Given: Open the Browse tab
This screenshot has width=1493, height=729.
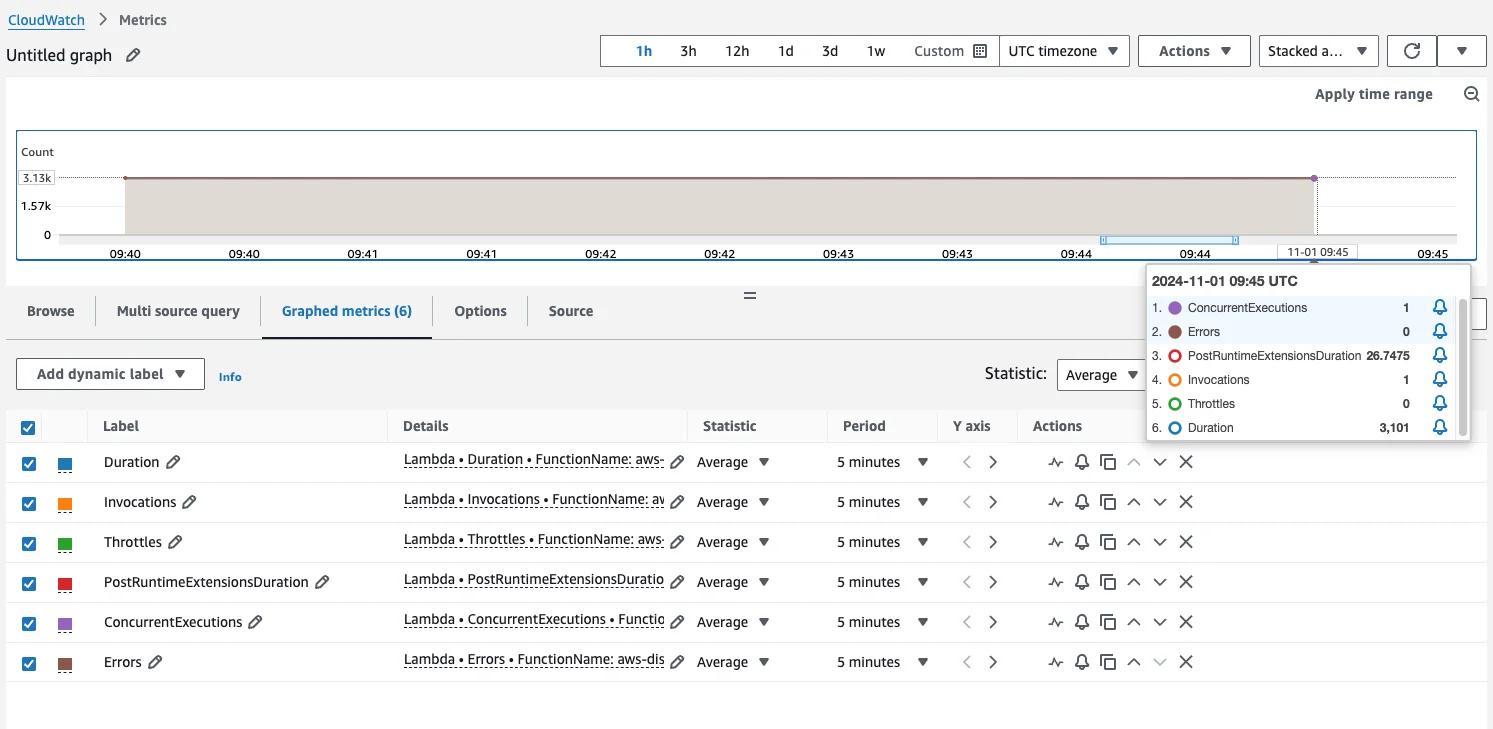Looking at the screenshot, I should tap(49, 311).
